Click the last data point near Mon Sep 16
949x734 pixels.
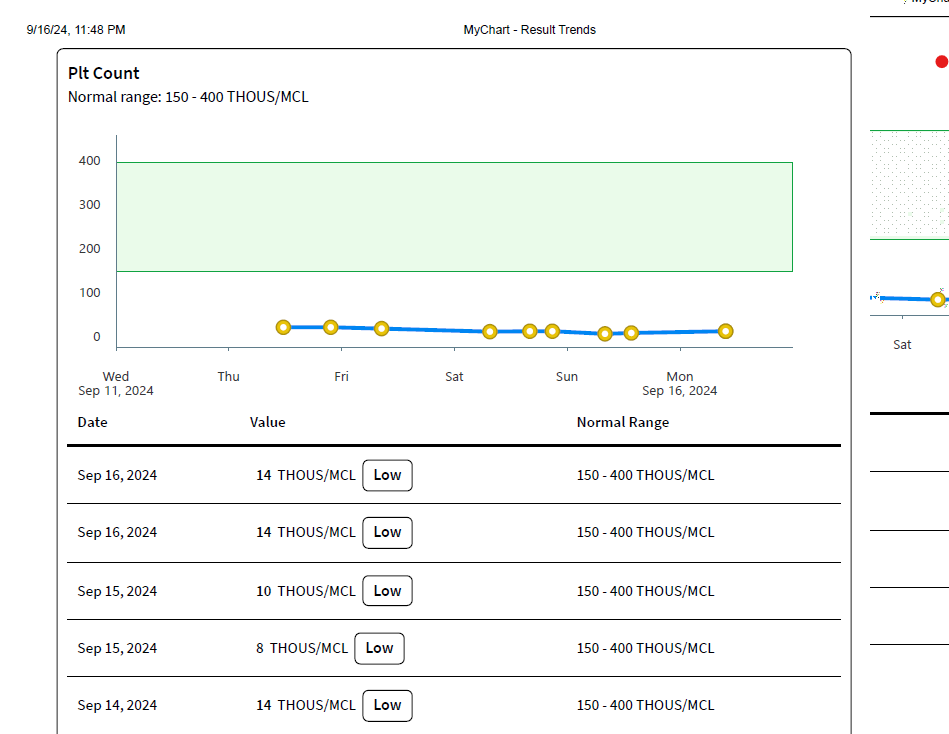tap(725, 331)
